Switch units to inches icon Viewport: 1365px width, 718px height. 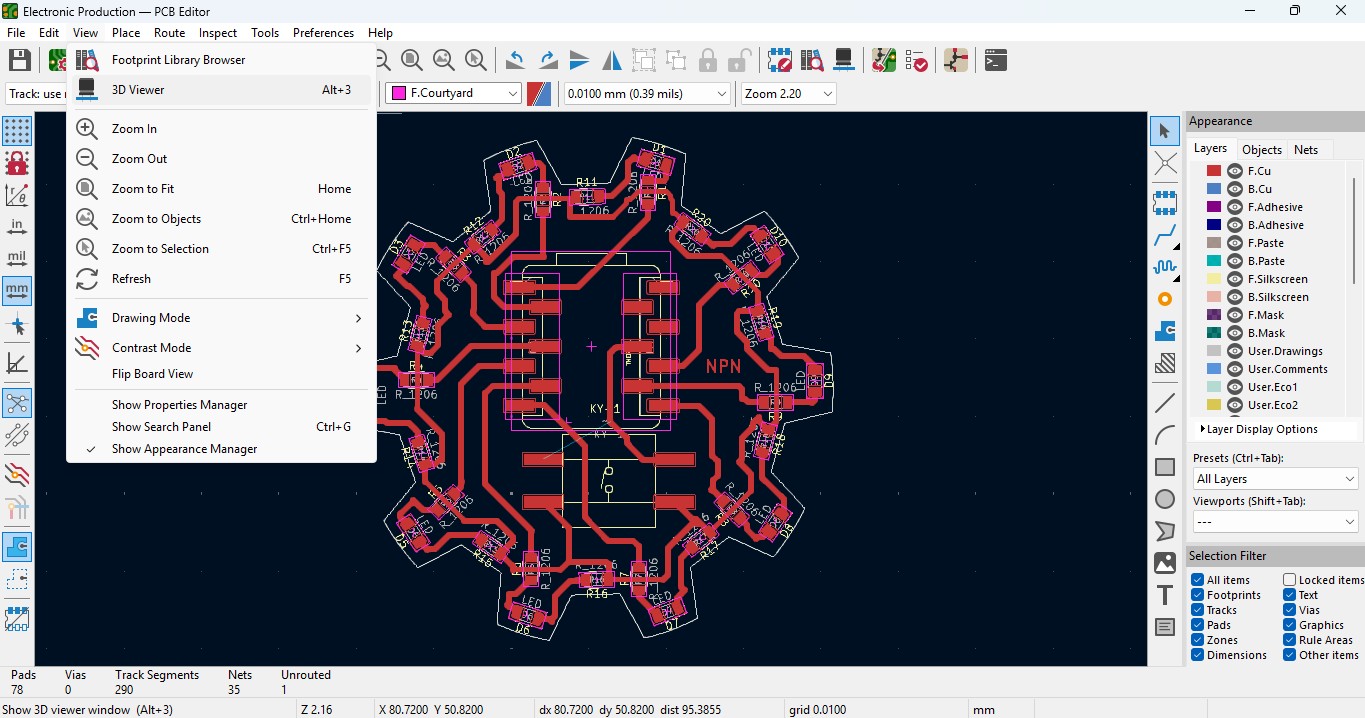coord(17,227)
